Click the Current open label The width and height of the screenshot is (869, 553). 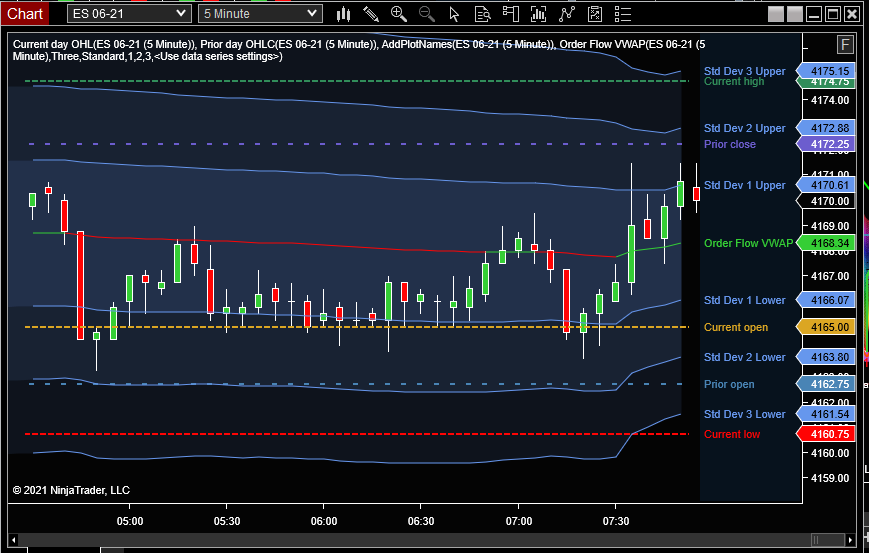coord(735,327)
